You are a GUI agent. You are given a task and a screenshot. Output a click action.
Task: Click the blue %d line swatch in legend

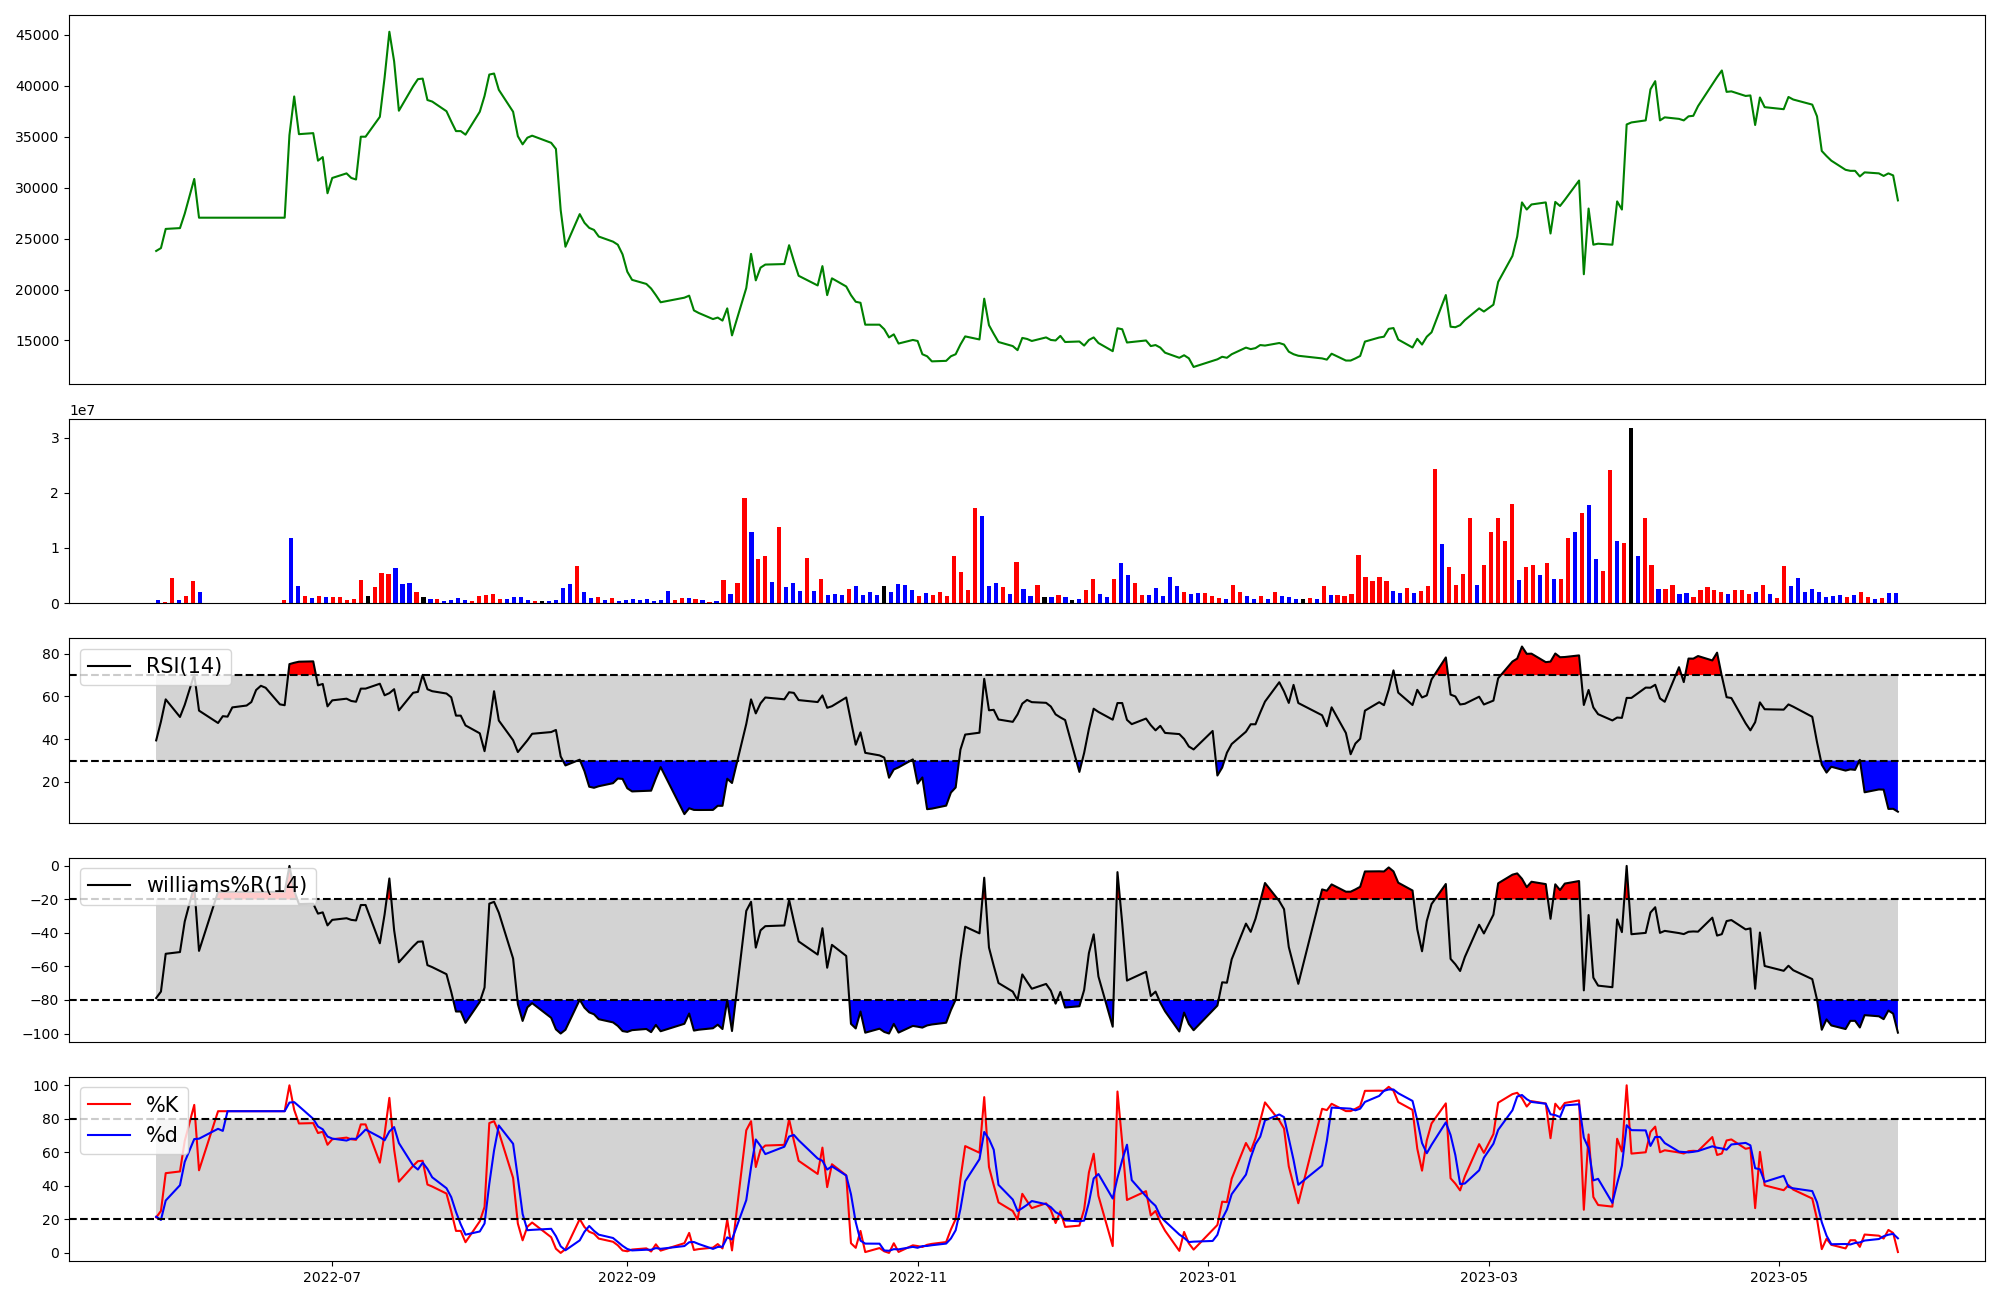tap(109, 1135)
